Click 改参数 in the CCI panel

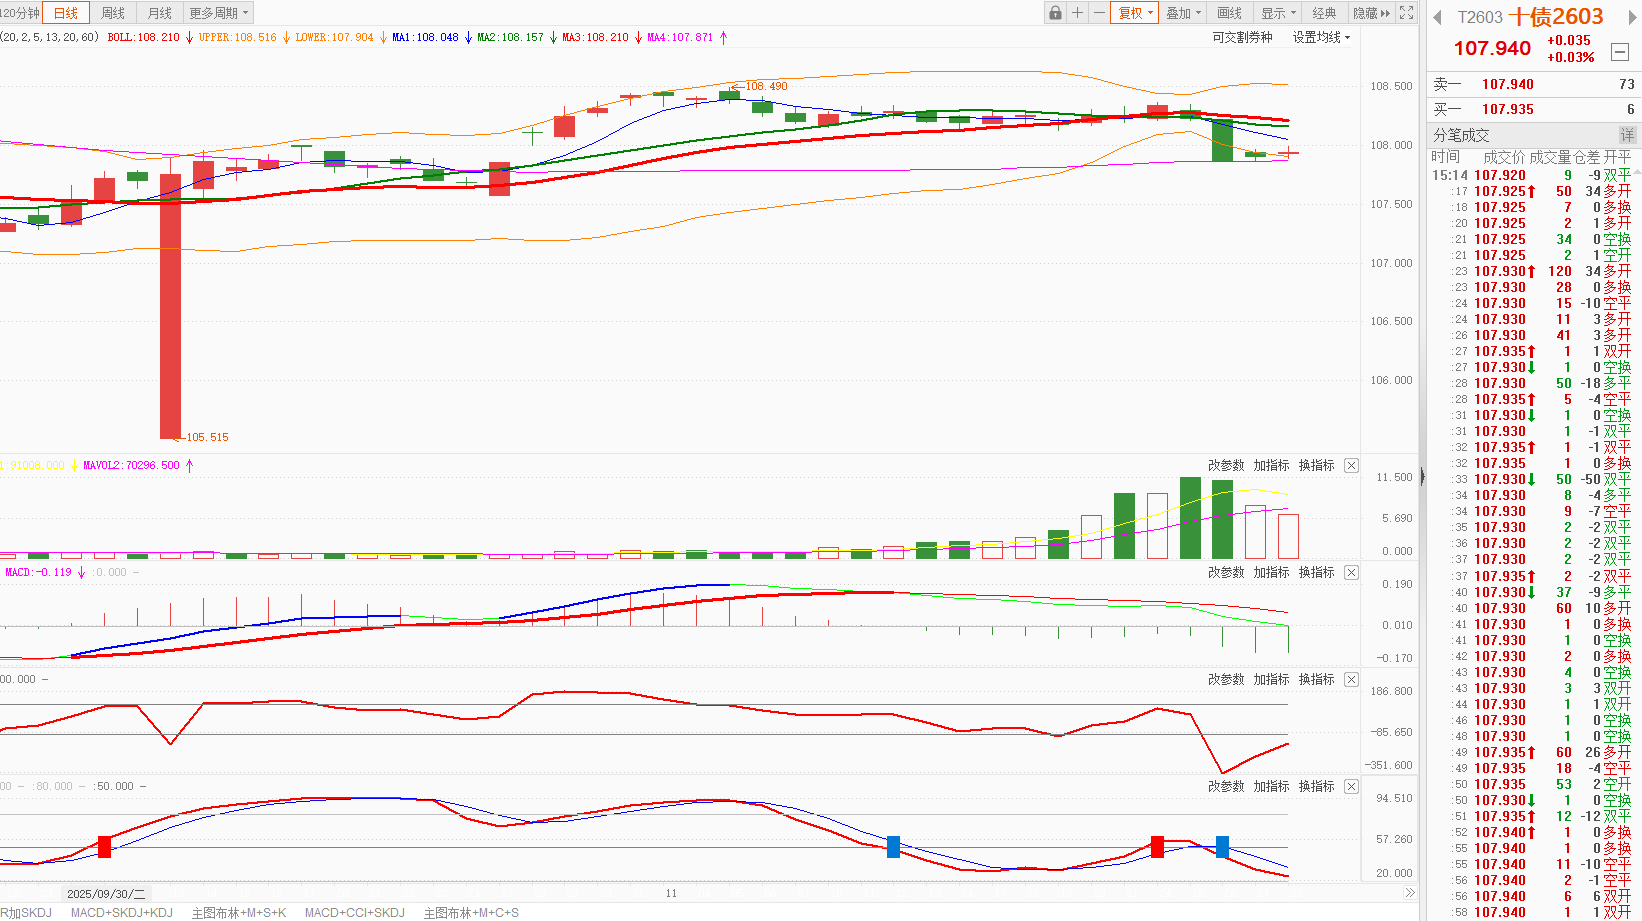pos(1226,679)
